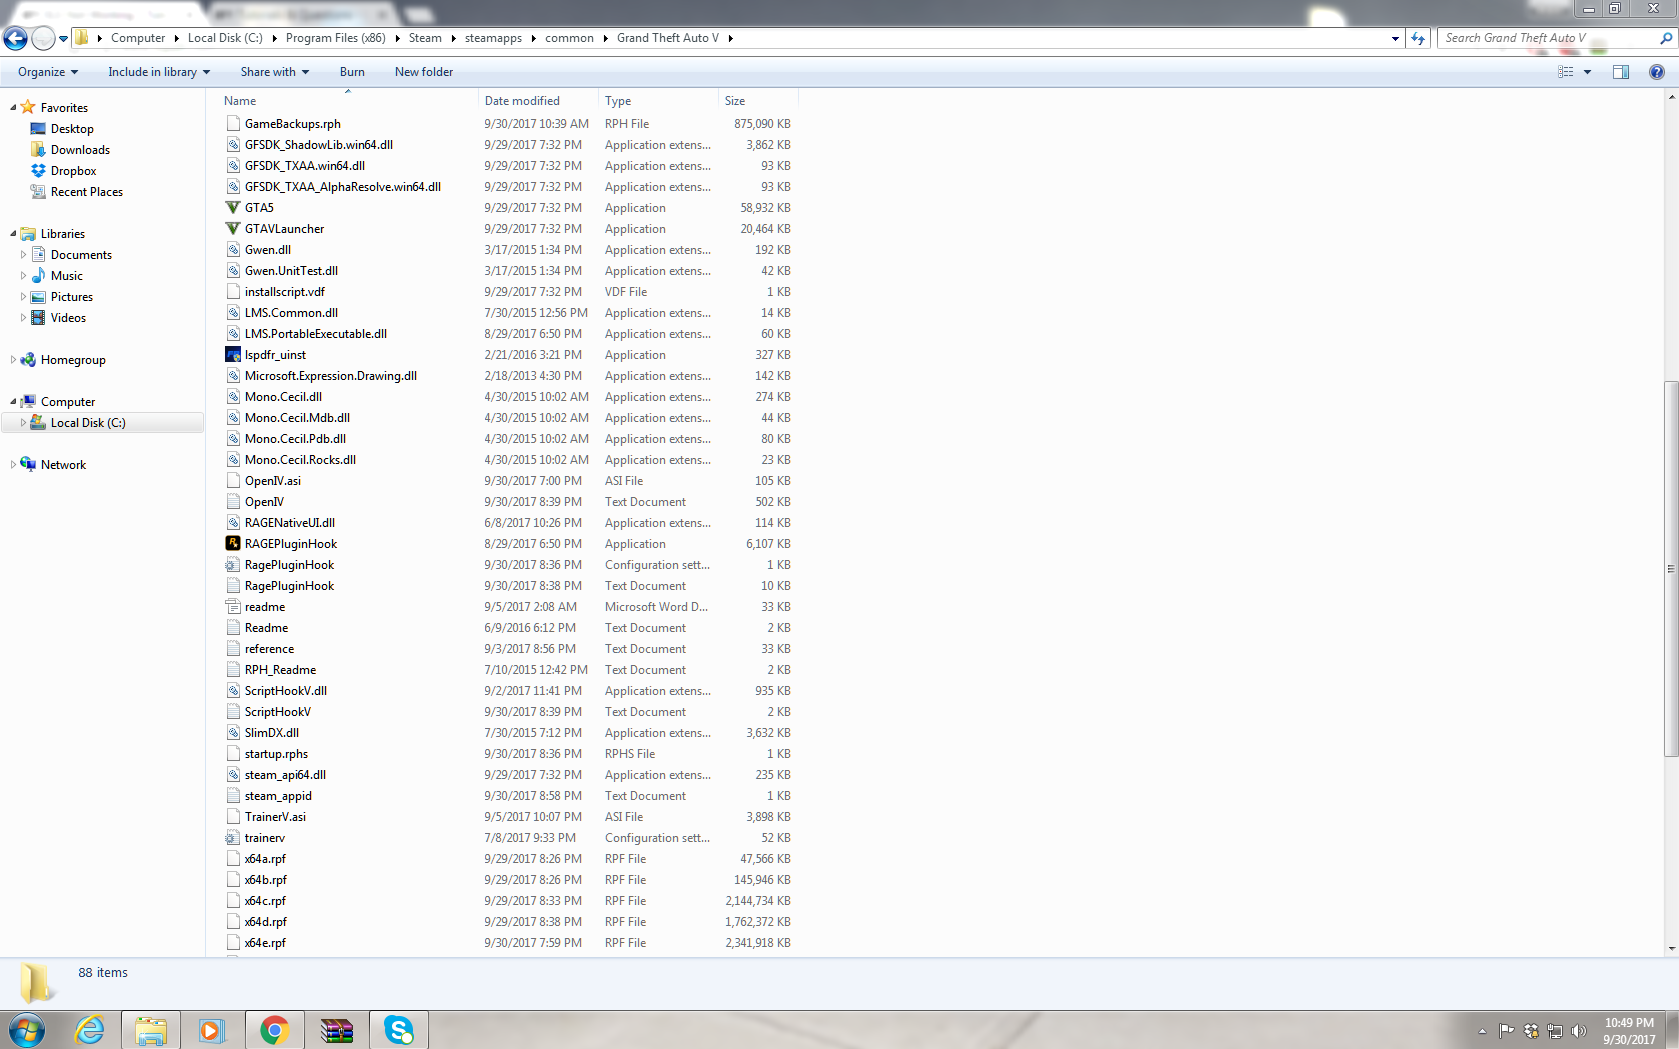Viewport: 1679px width, 1049px height.
Task: Click the volume speaker tray icon
Action: (x=1580, y=1031)
